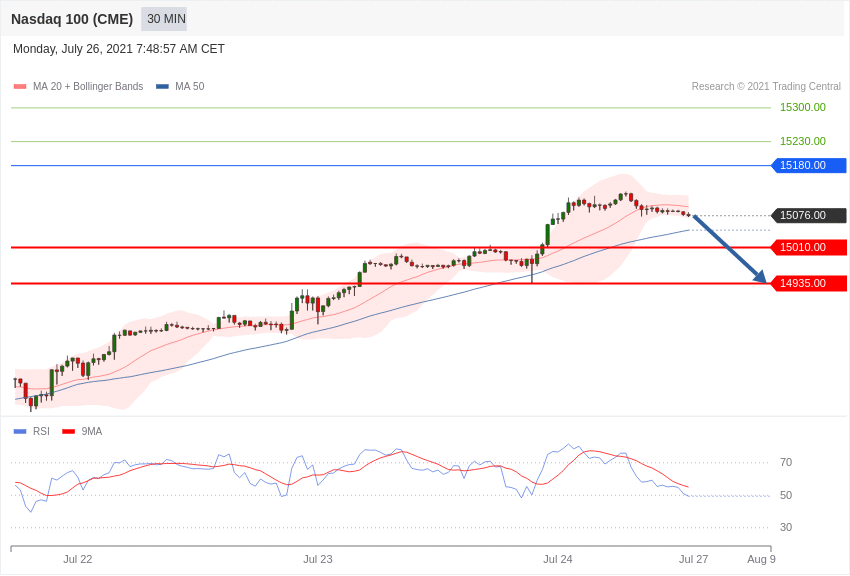Click the Jul 22 date axis label
Screen dimensions: 850x576
78,559
